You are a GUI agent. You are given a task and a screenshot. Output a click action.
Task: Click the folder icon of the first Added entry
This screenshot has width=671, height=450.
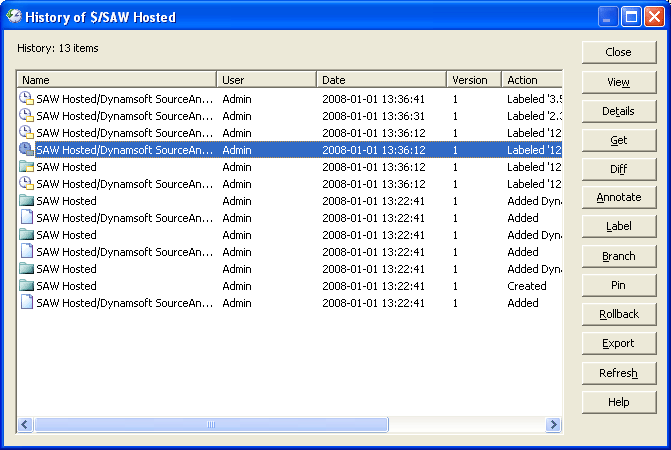point(26,201)
